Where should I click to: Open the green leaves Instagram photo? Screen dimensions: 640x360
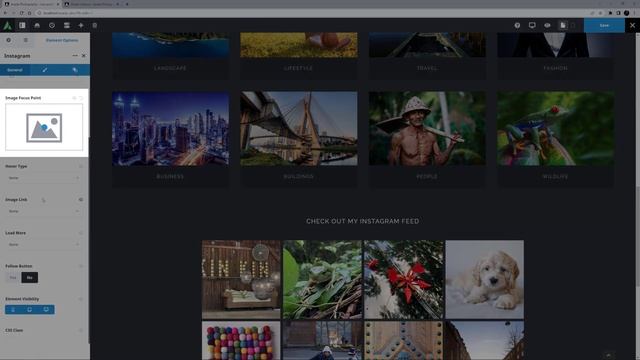coord(322,279)
